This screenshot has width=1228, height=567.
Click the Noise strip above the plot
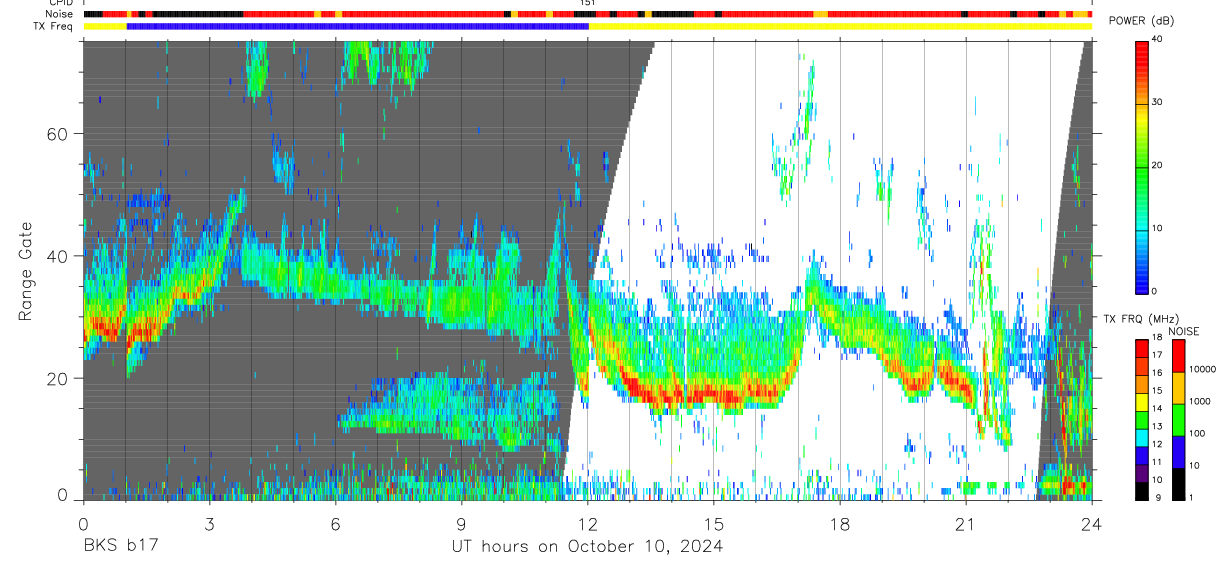587,14
